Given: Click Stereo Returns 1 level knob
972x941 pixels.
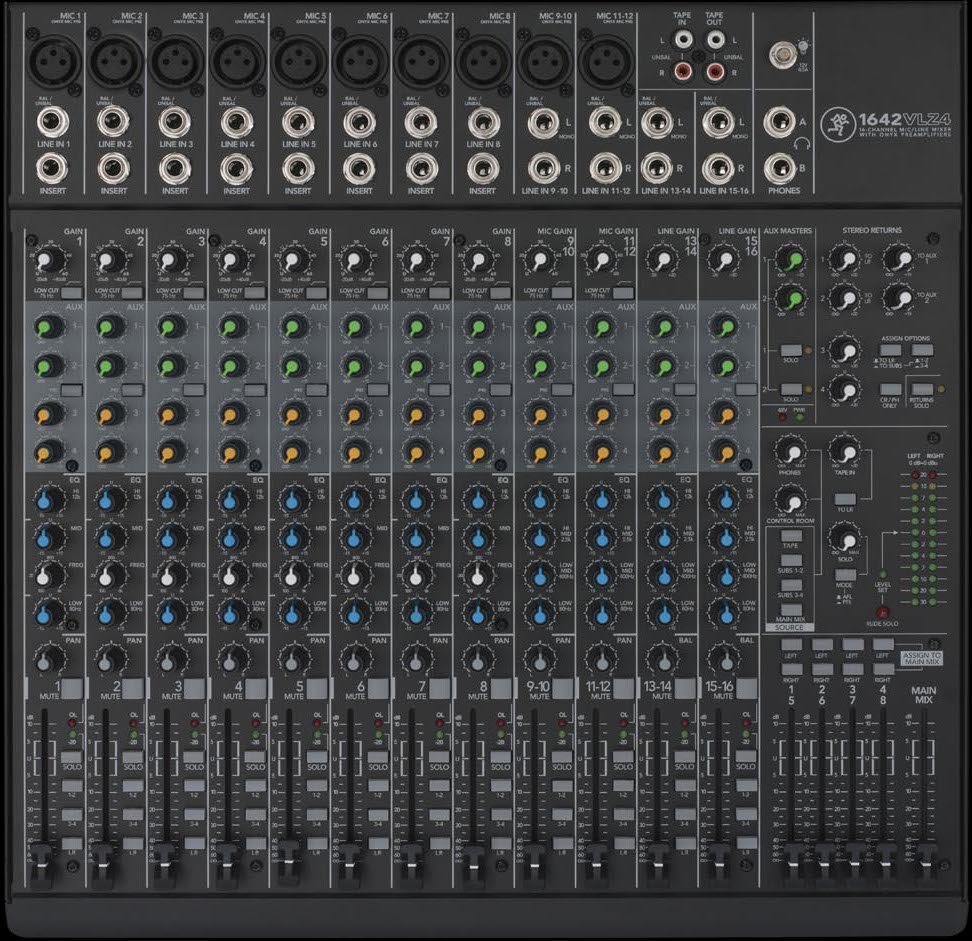Looking at the screenshot, I should coord(846,259).
